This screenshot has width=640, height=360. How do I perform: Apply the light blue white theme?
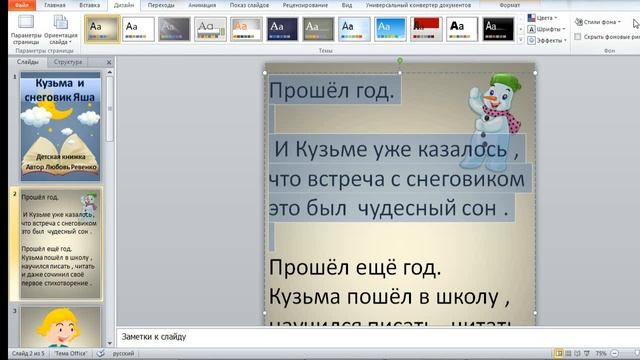354,29
